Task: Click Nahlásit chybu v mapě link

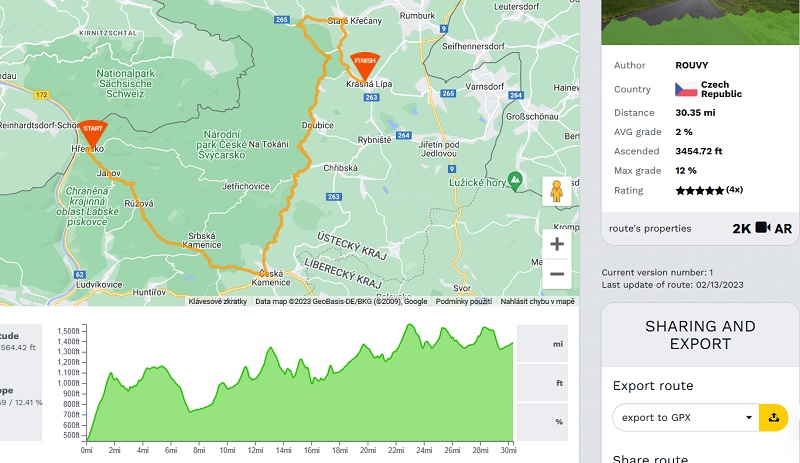Action: point(537,301)
